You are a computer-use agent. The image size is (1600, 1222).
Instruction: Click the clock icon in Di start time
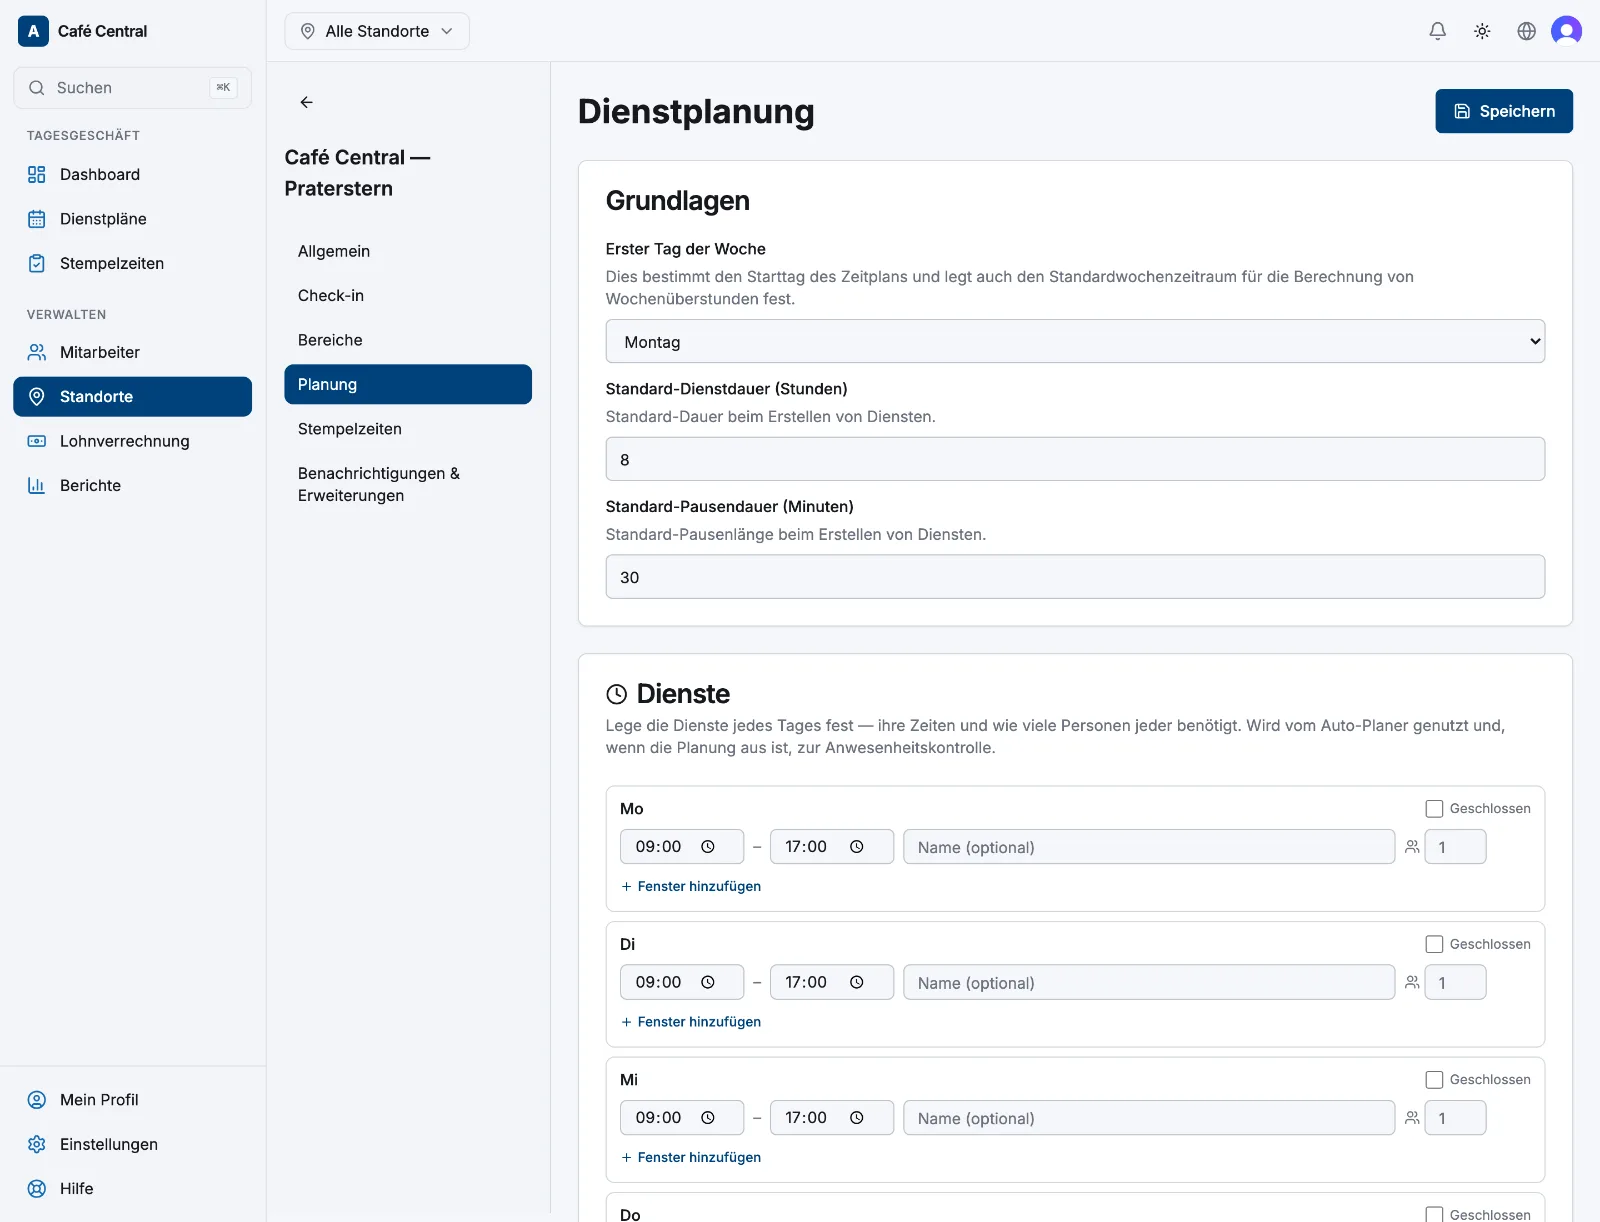click(x=708, y=982)
